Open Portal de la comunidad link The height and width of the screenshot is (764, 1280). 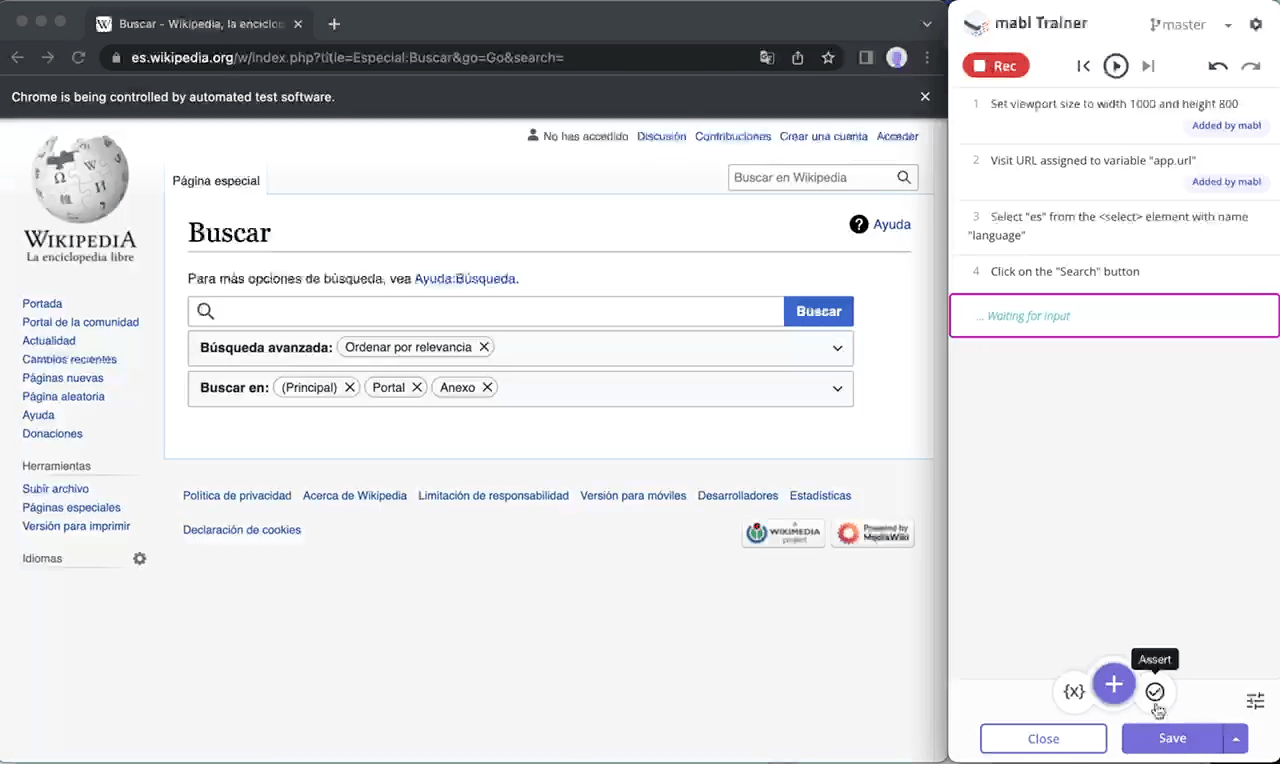tap(81, 322)
